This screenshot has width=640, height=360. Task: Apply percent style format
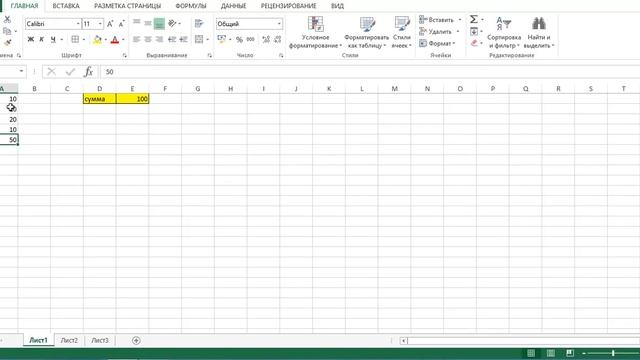tap(239, 40)
